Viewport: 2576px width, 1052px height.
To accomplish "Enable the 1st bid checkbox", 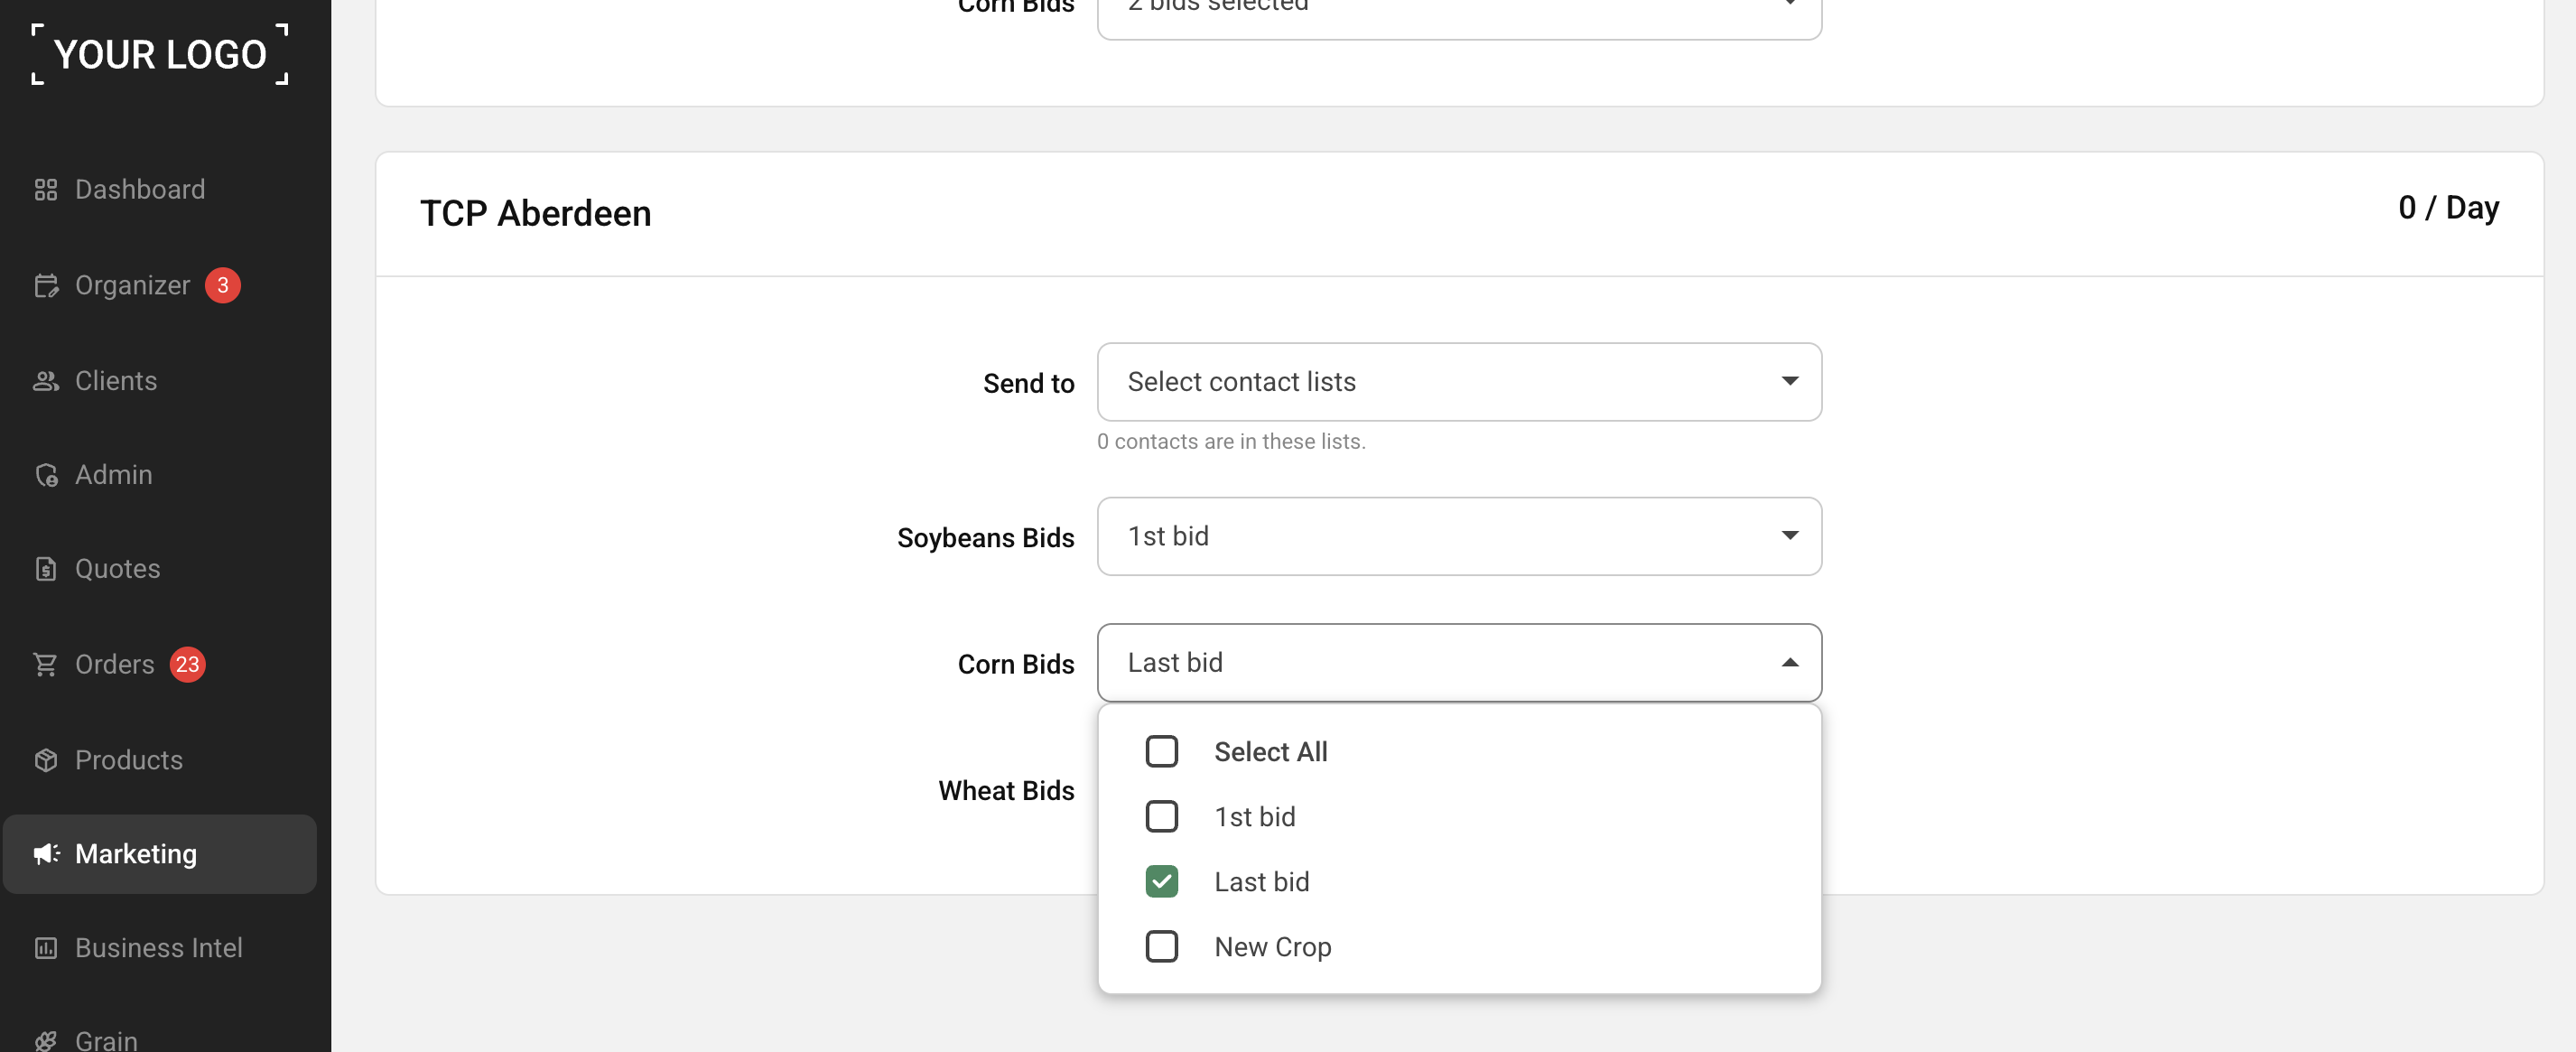I will (1161, 816).
